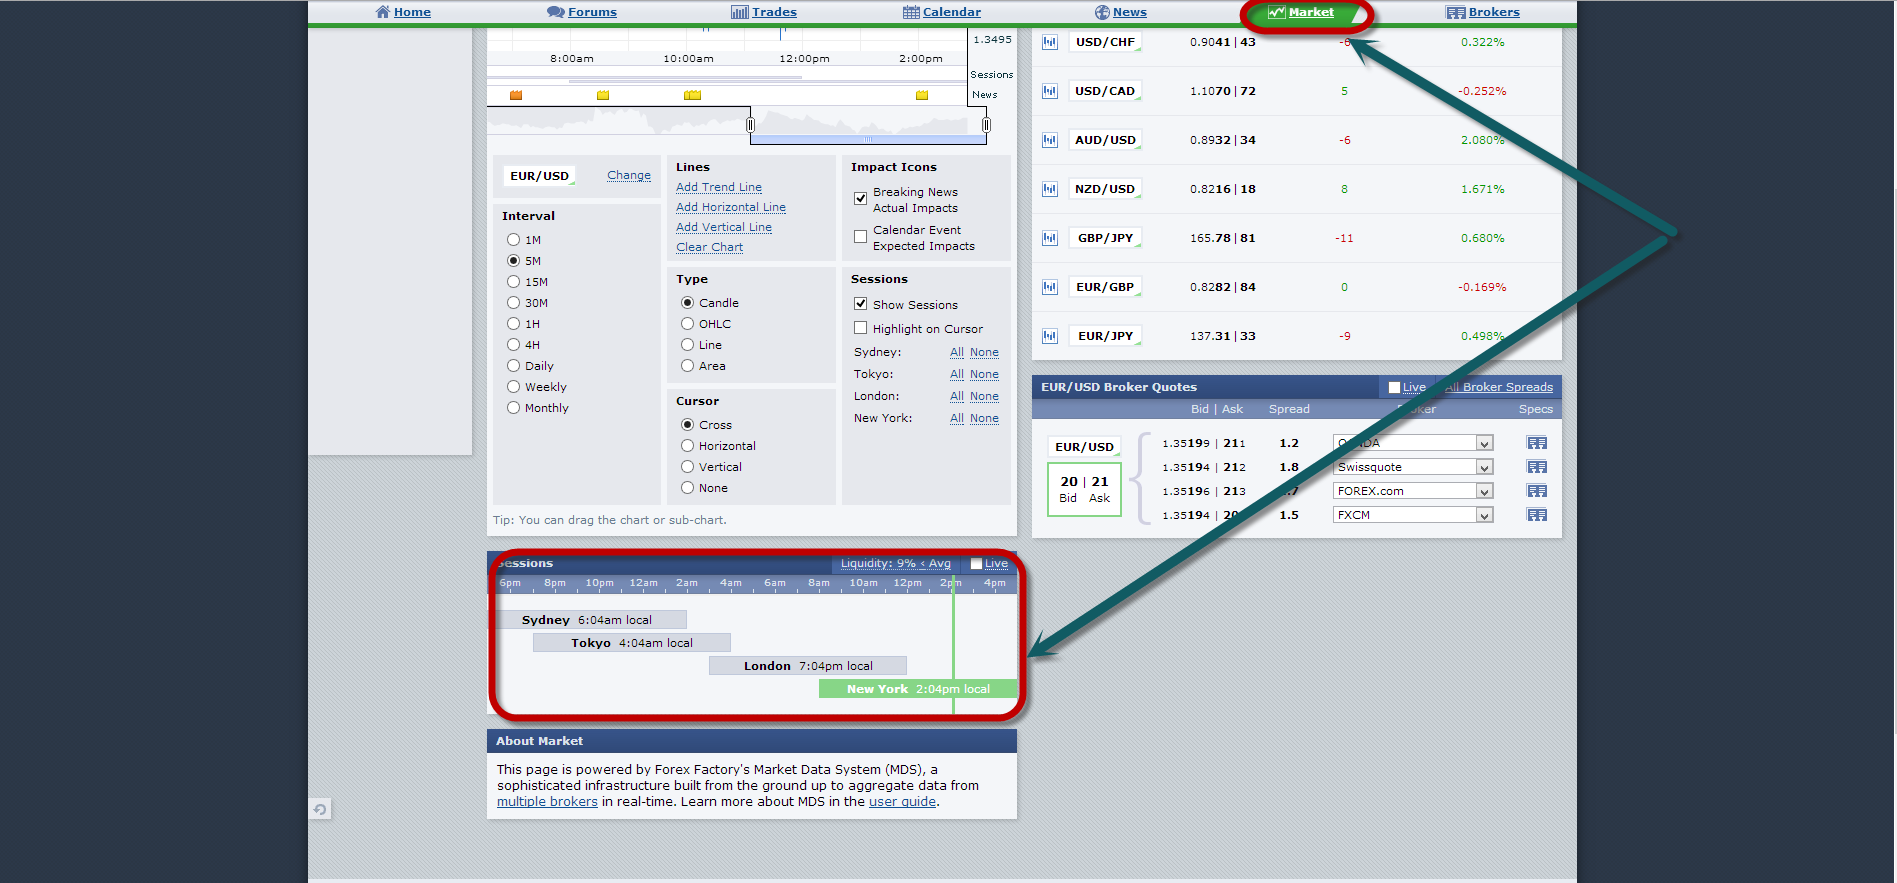1897x883 pixels.
Task: Click the undo arrow icon at bottom left
Action: click(320, 809)
